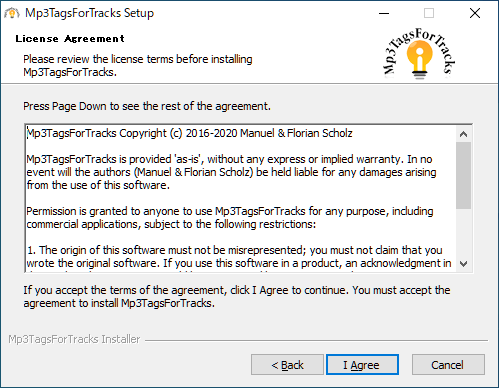Viewport: 499px width, 388px height.
Task: Click the I Agree button
Action: (x=362, y=365)
